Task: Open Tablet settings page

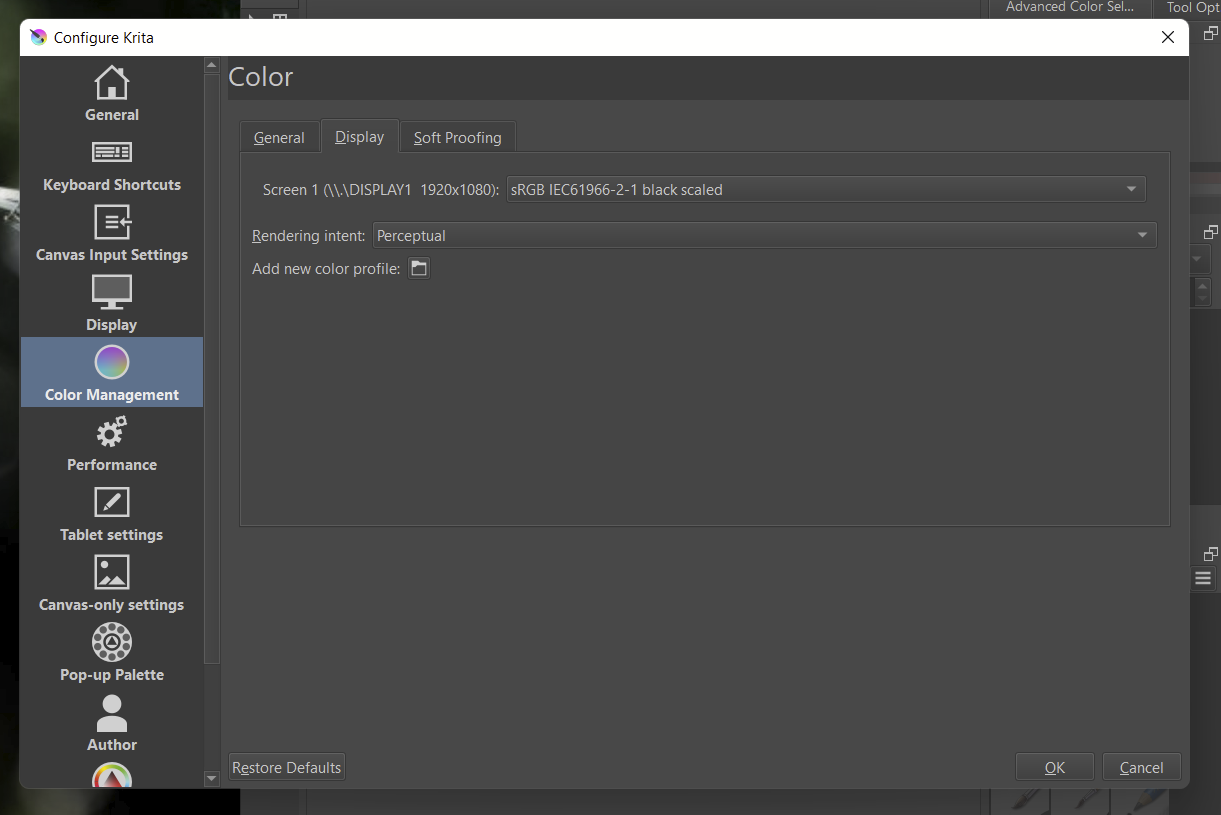Action: [x=112, y=513]
